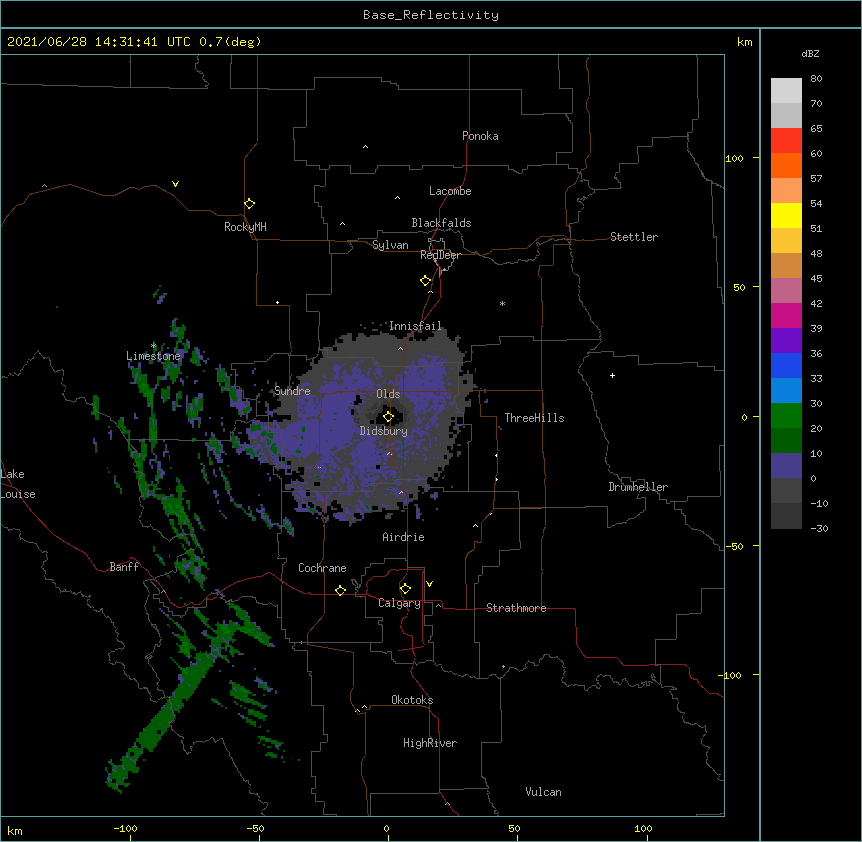Viewport: 862px width, 842px height.
Task: Click the Cochrane town label
Action: click(322, 568)
